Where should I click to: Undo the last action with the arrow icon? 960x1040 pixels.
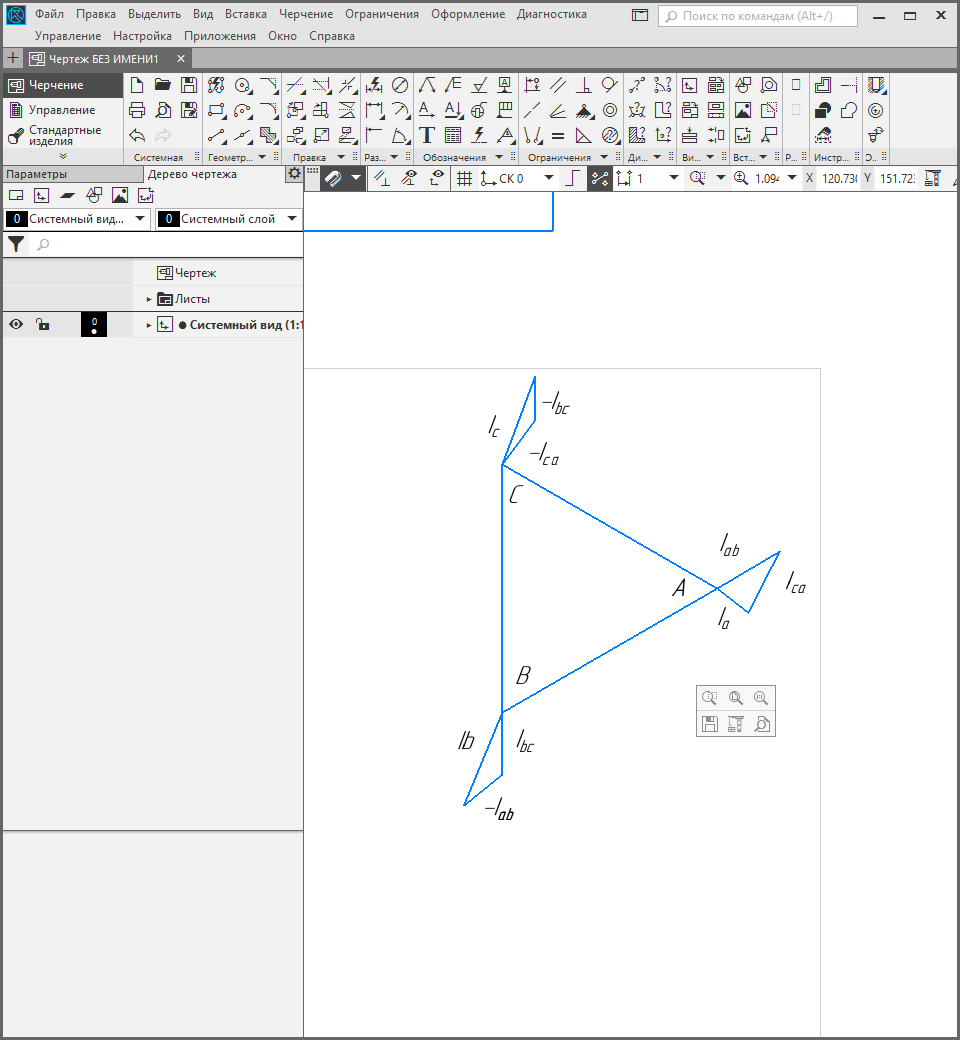click(x=137, y=135)
